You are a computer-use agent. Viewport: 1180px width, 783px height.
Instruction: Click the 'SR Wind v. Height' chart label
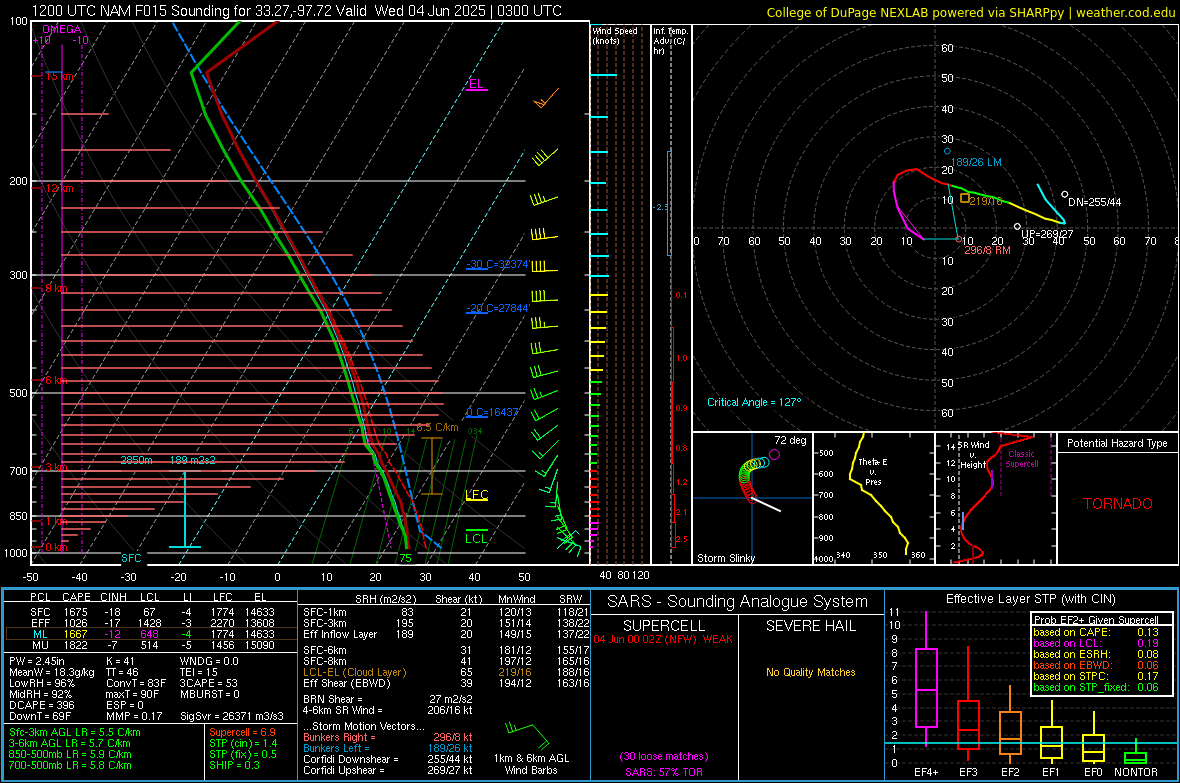tap(973, 455)
